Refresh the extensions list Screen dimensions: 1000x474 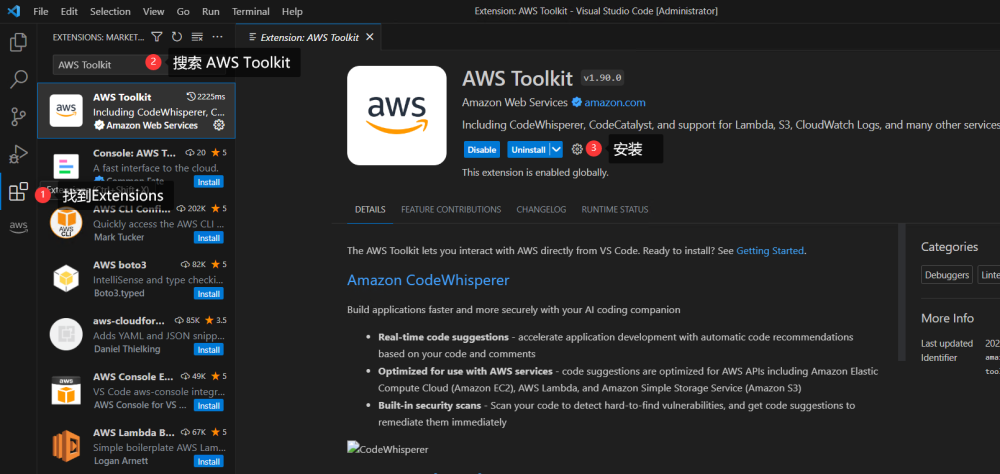click(x=177, y=37)
